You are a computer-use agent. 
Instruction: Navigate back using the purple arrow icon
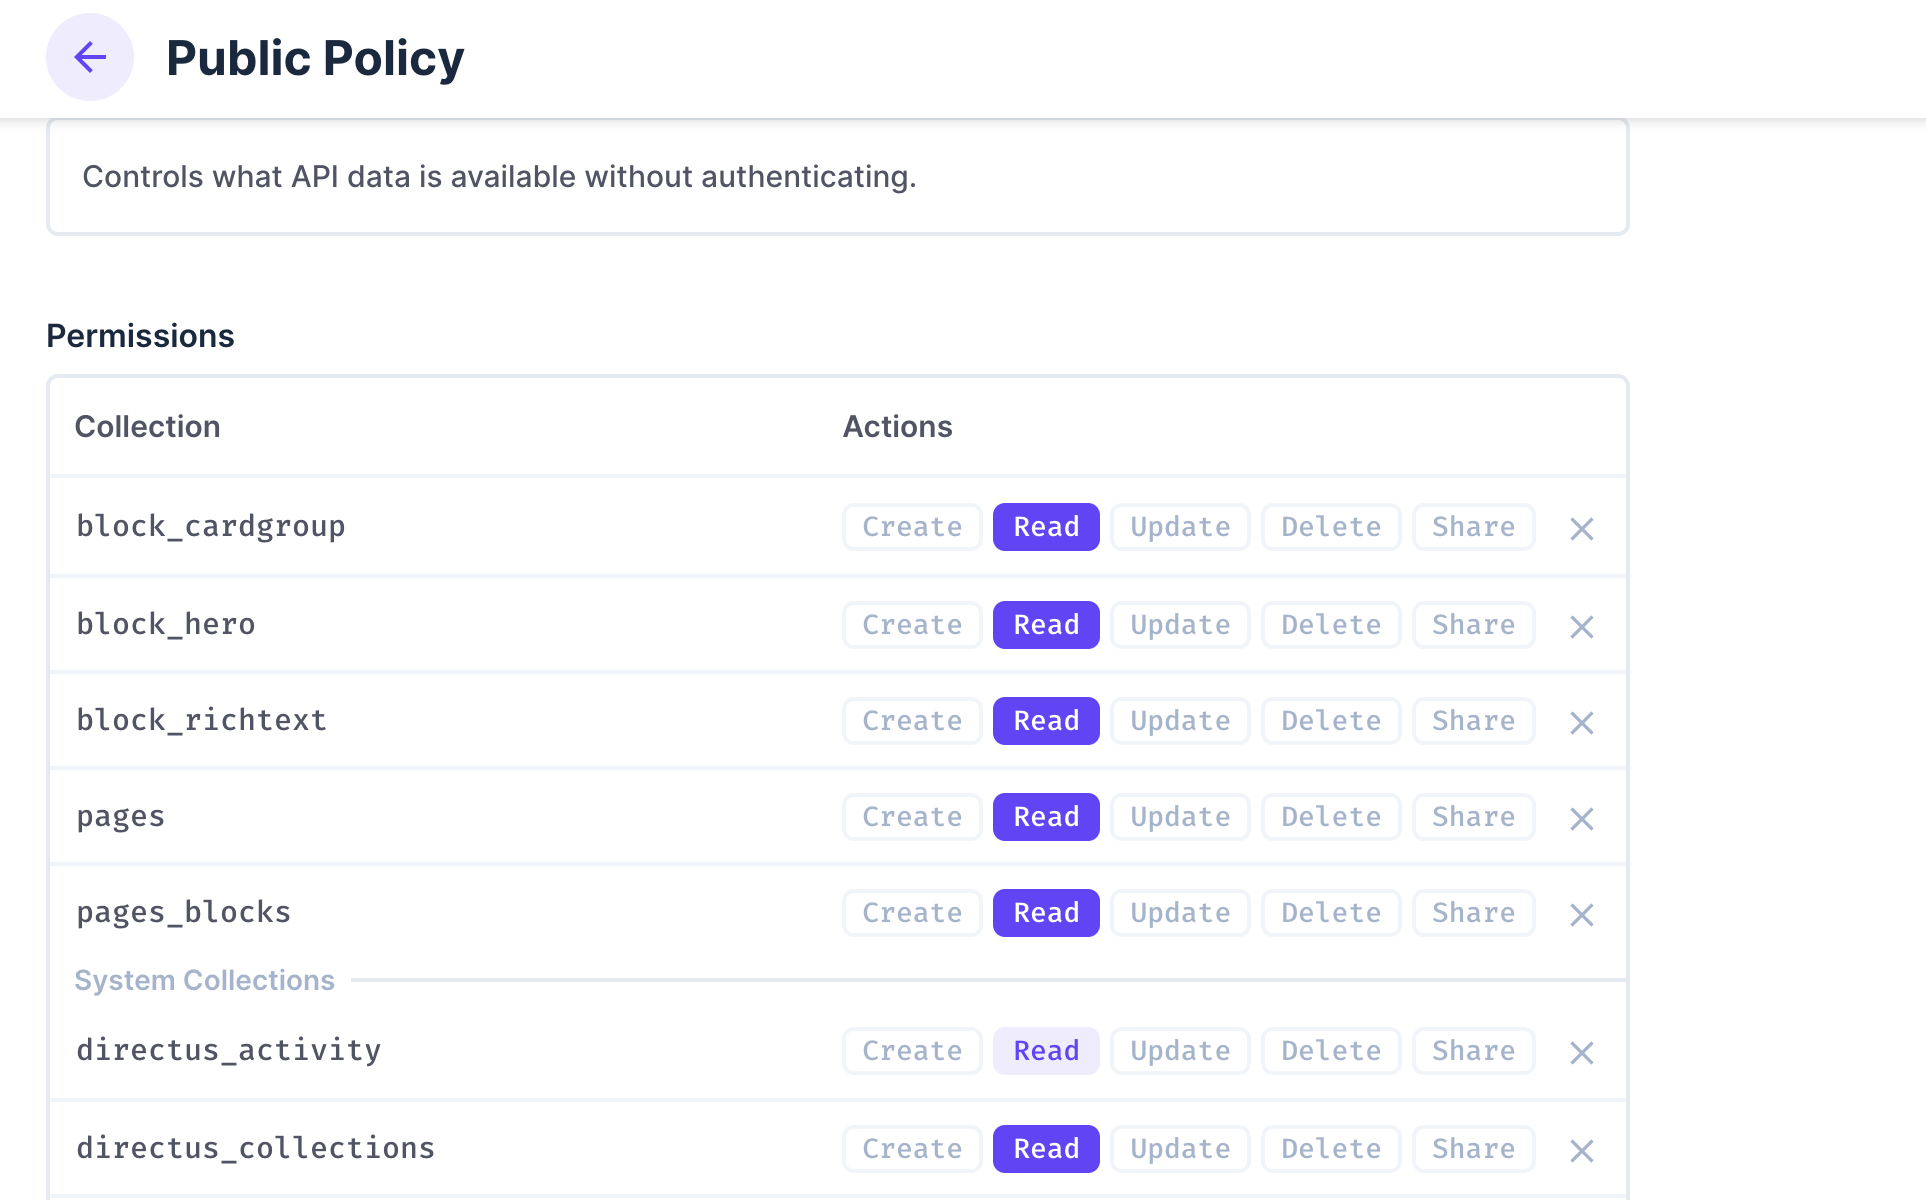89,57
